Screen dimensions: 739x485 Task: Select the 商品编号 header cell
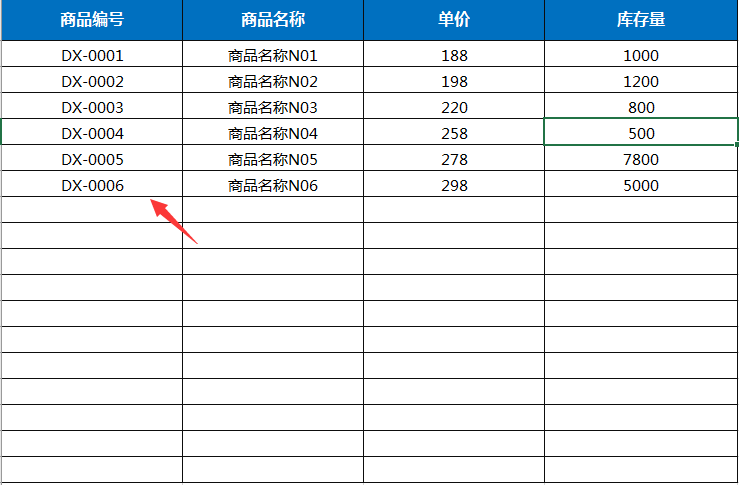pos(92,20)
